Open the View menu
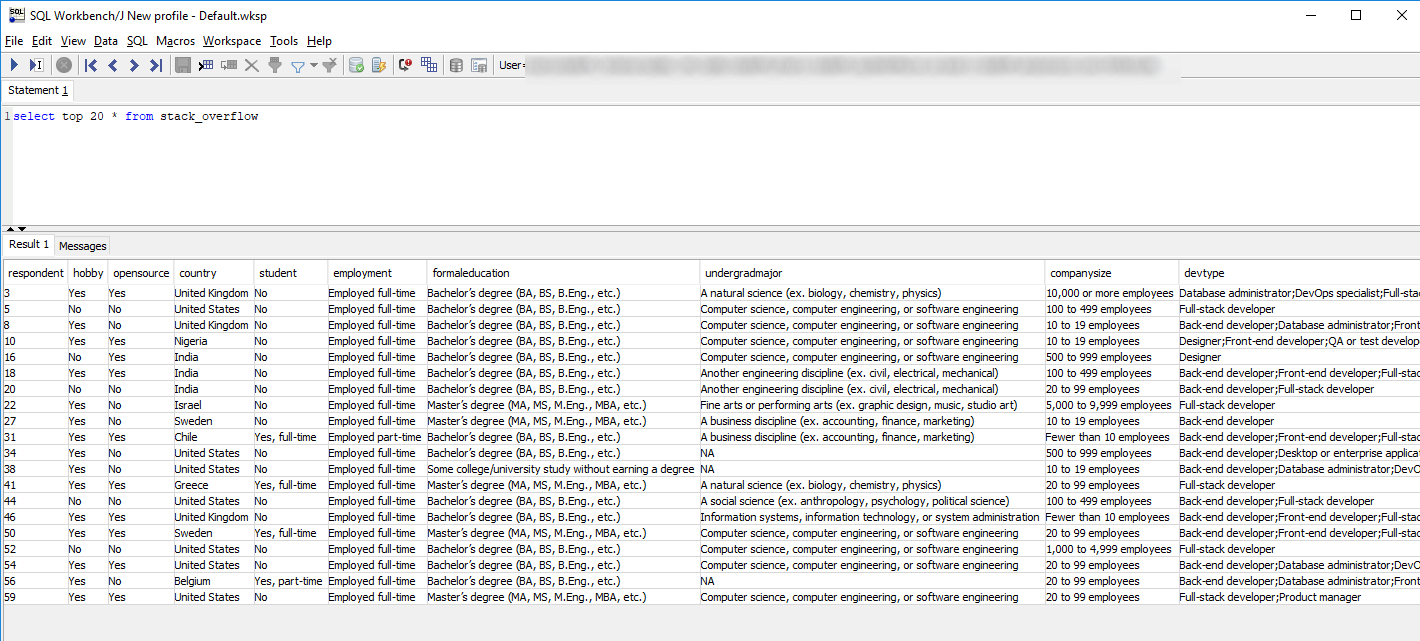This screenshot has width=1420, height=641. point(73,41)
